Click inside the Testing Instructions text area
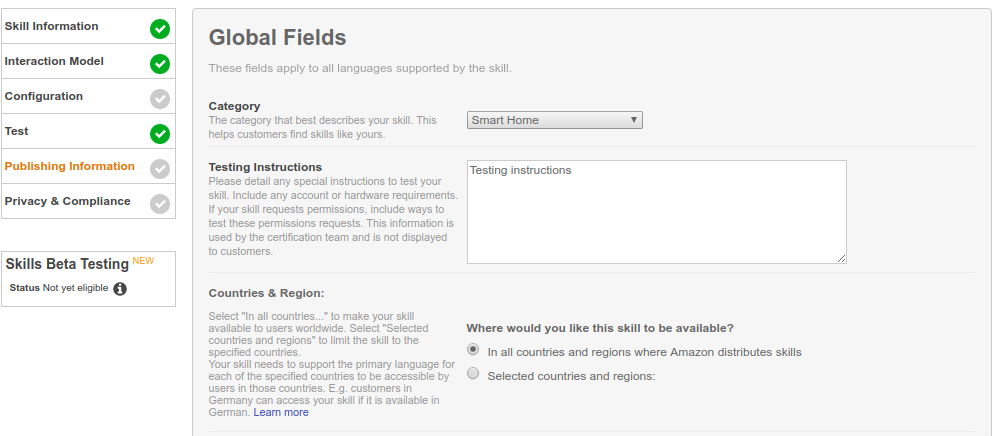 coord(656,212)
